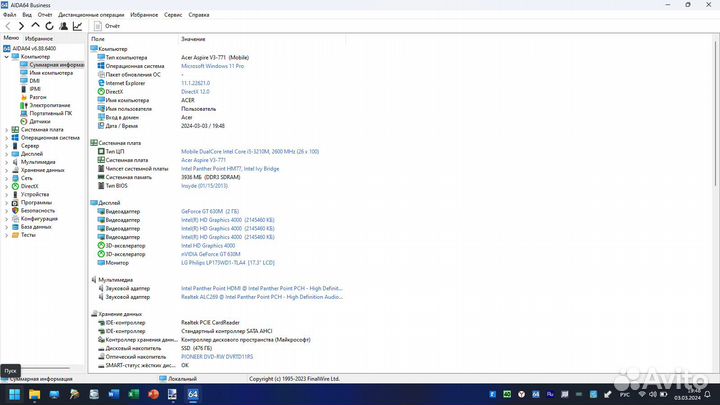Expand the Системная плата tree node

pos(6,130)
